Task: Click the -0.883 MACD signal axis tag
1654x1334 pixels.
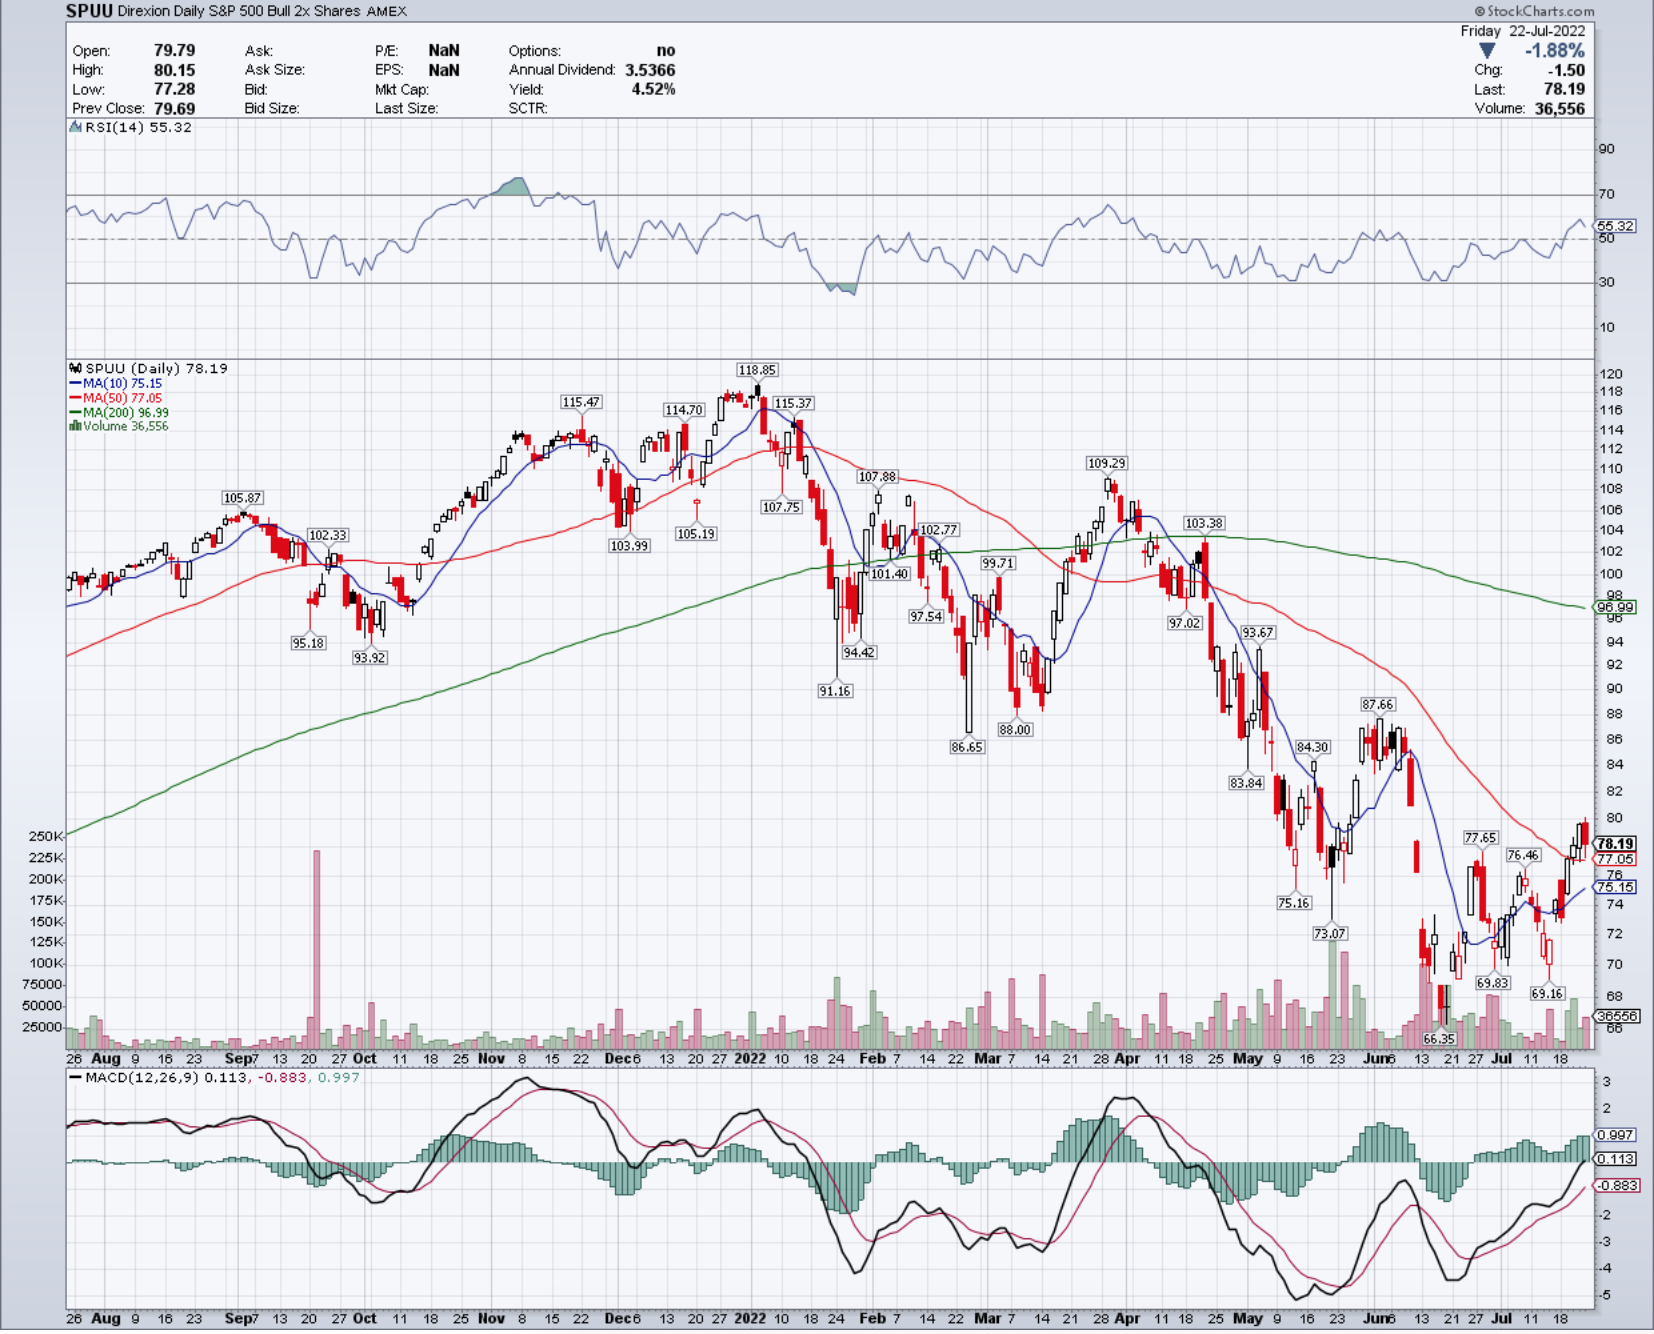Action: click(1615, 1185)
